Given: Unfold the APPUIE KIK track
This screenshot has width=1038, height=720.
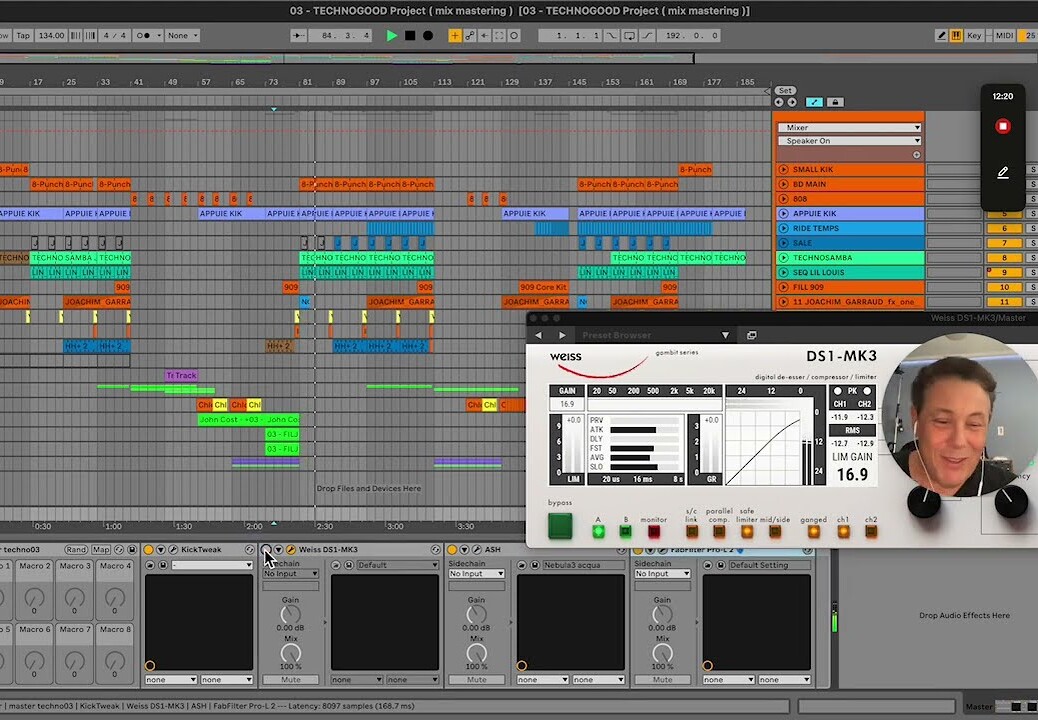Looking at the screenshot, I should [x=784, y=214].
